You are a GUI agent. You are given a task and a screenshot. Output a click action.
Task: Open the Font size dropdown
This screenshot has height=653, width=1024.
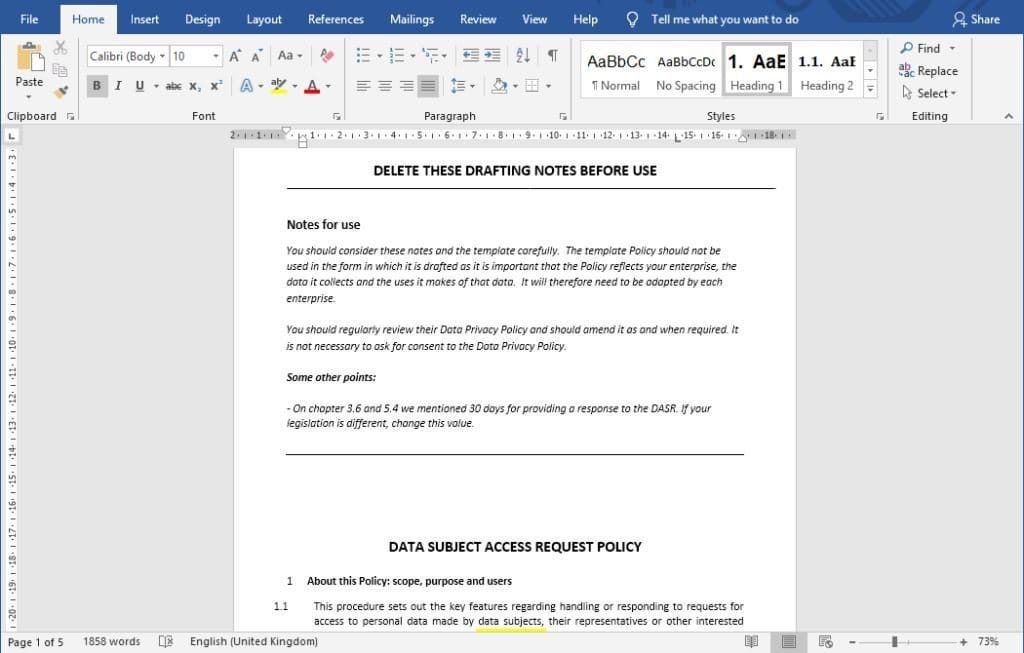[x=214, y=55]
